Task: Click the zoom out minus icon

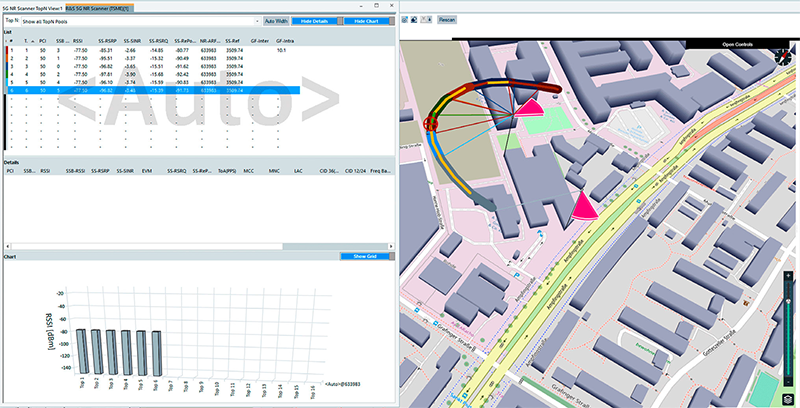Action: (790, 381)
